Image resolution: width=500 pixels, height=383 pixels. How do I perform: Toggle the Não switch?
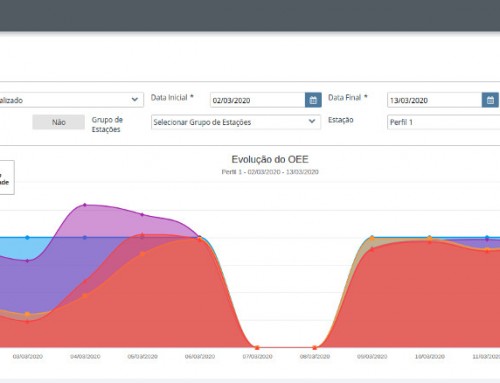pos(58,122)
